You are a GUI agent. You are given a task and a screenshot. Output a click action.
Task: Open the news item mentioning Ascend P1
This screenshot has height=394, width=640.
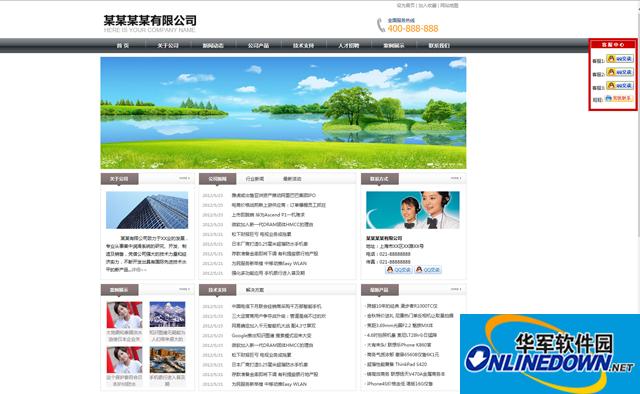coord(268,215)
